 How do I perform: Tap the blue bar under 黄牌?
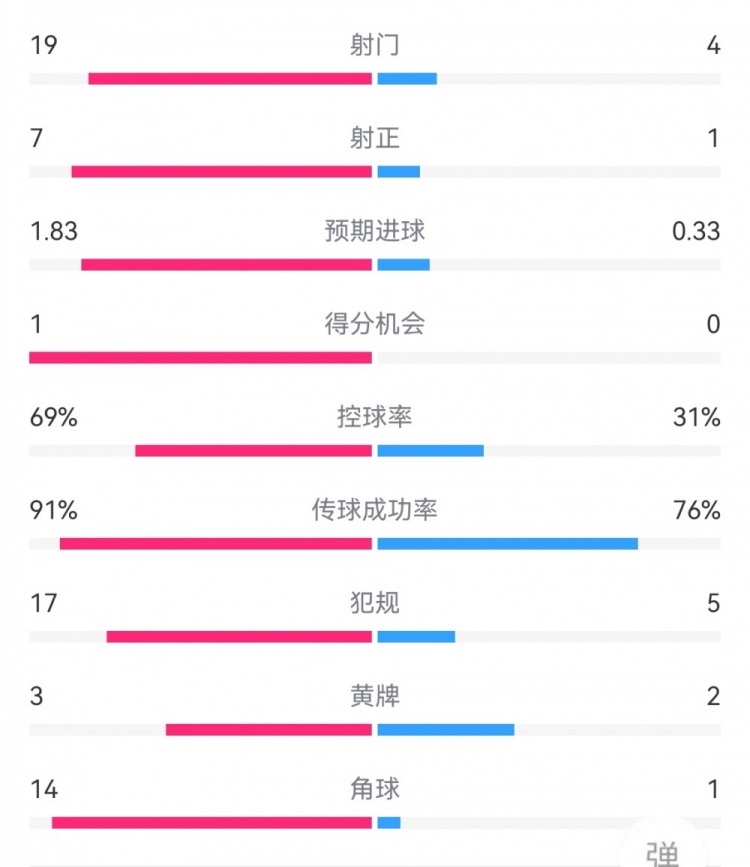coord(446,729)
